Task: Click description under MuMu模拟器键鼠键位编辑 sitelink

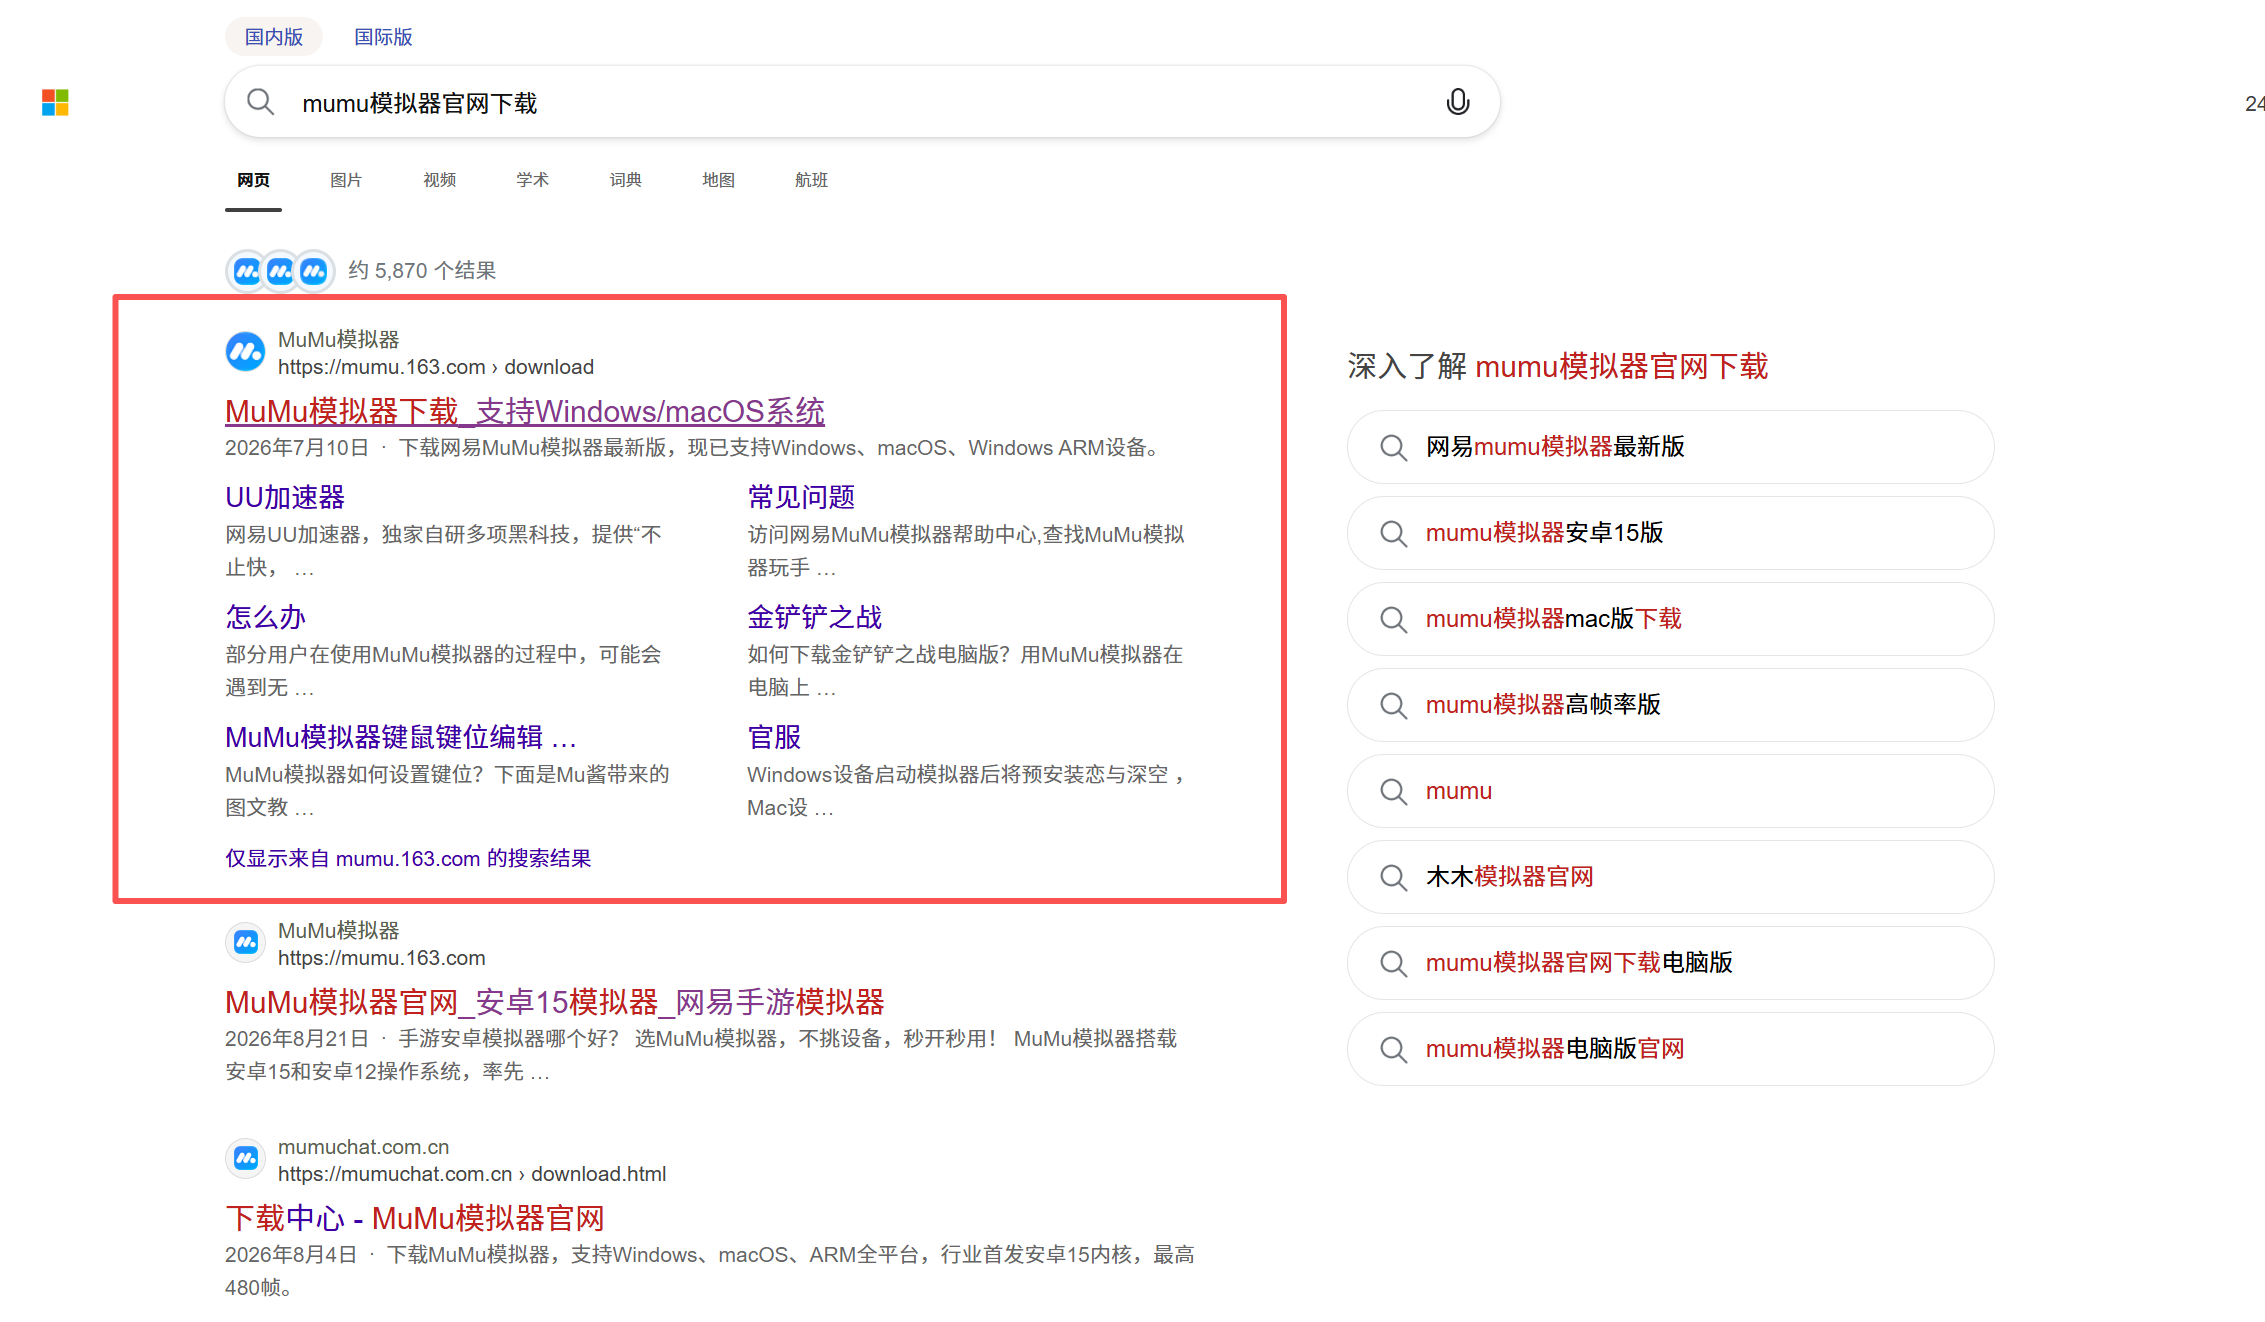Action: [448, 791]
